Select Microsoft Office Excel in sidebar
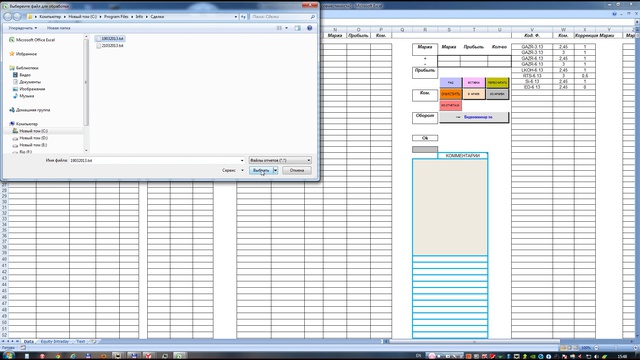This screenshot has width=640, height=360. click(32, 40)
